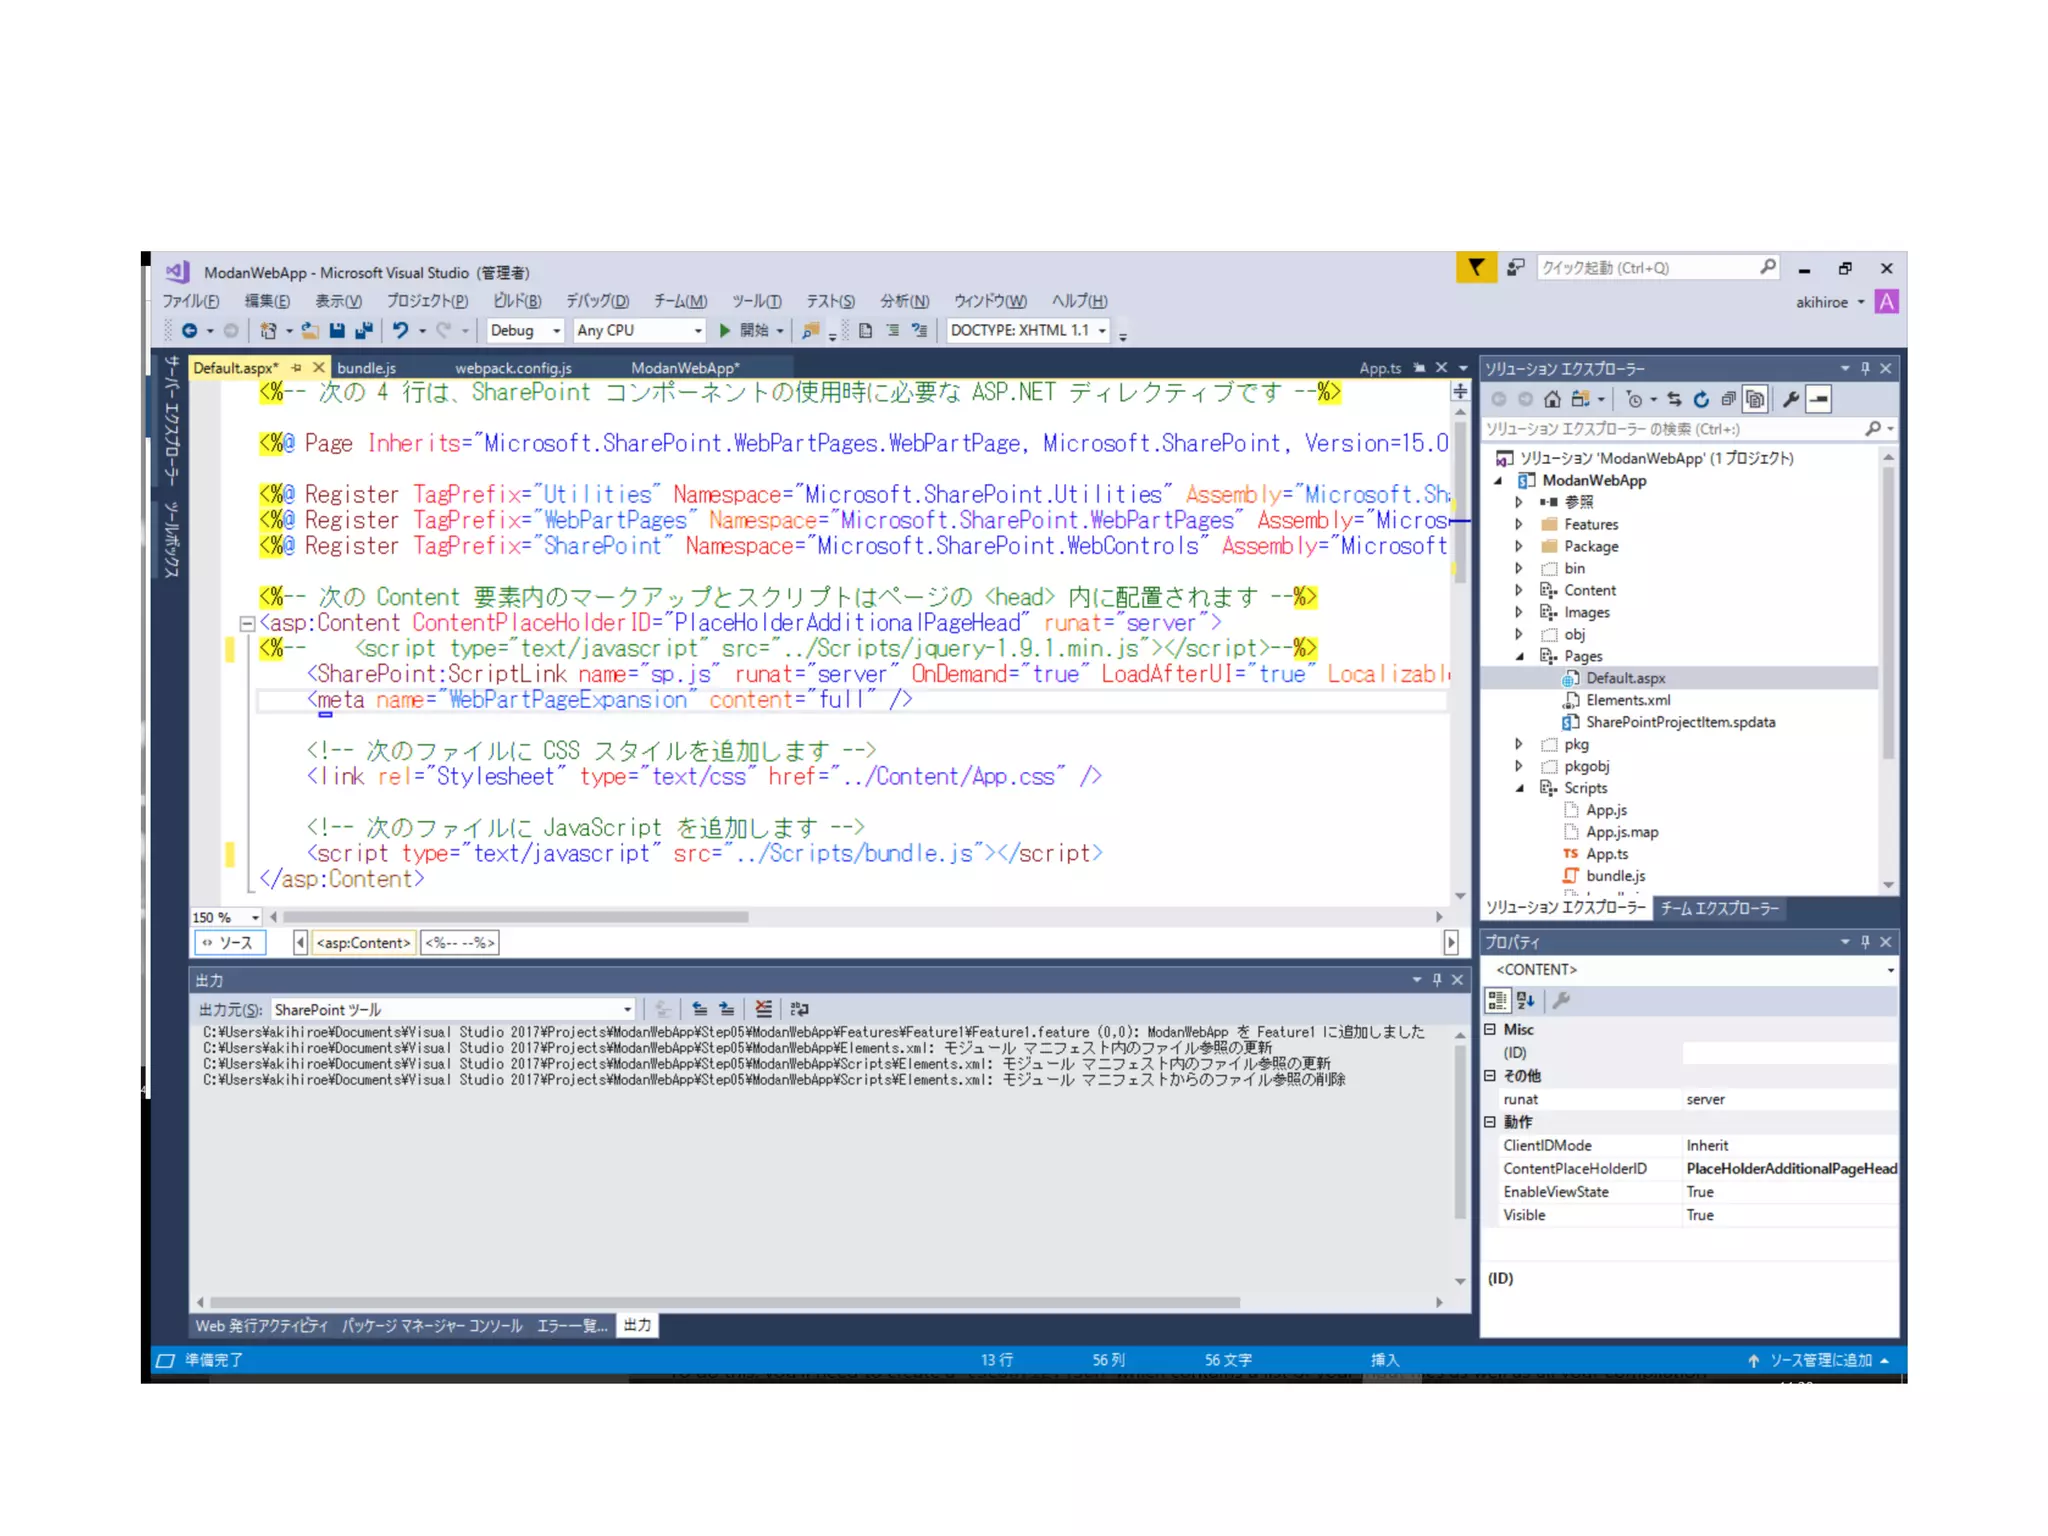2048x1536 pixels.
Task: Click the feedback notification flag icon
Action: [1475, 268]
